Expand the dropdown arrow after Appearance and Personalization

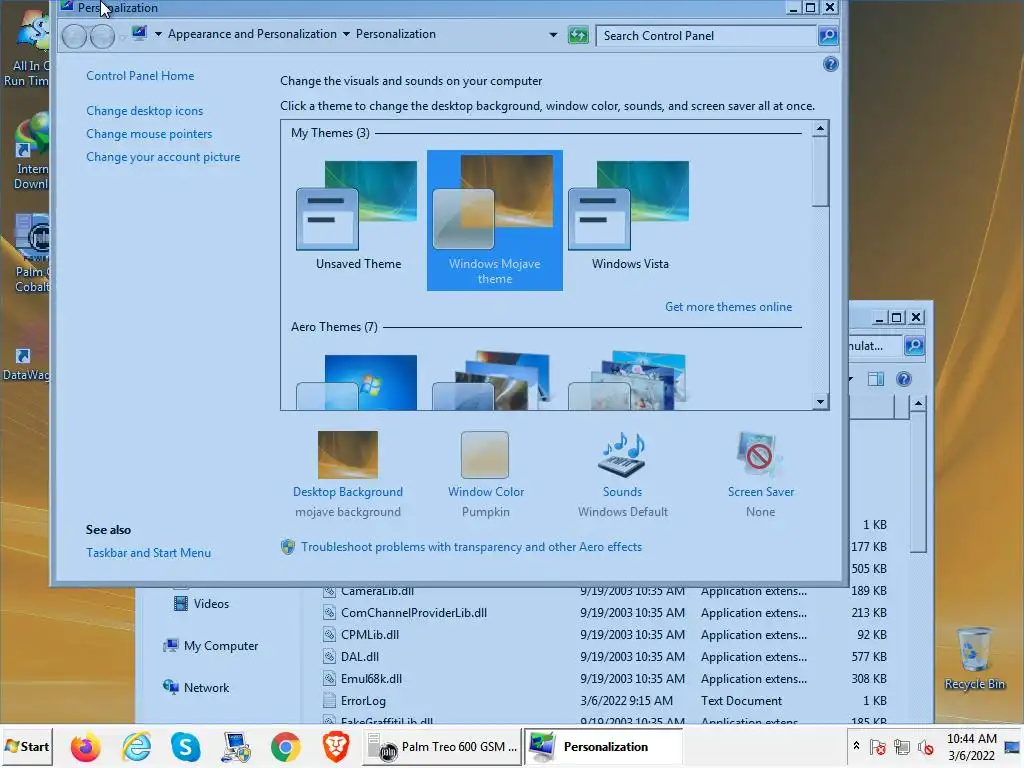tap(346, 34)
